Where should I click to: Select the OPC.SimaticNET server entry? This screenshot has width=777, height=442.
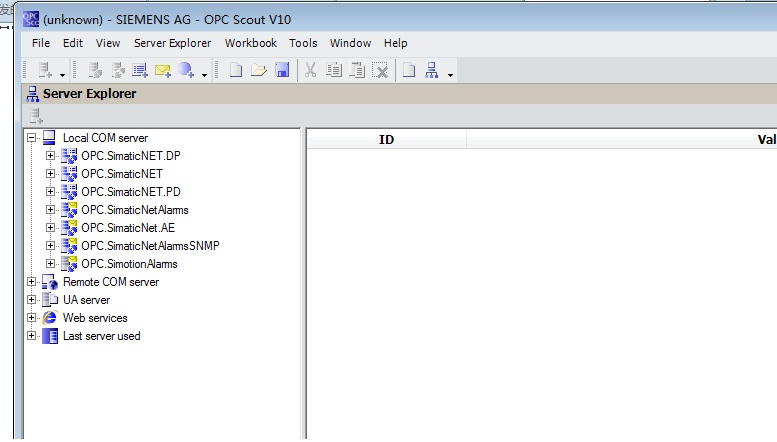122,173
